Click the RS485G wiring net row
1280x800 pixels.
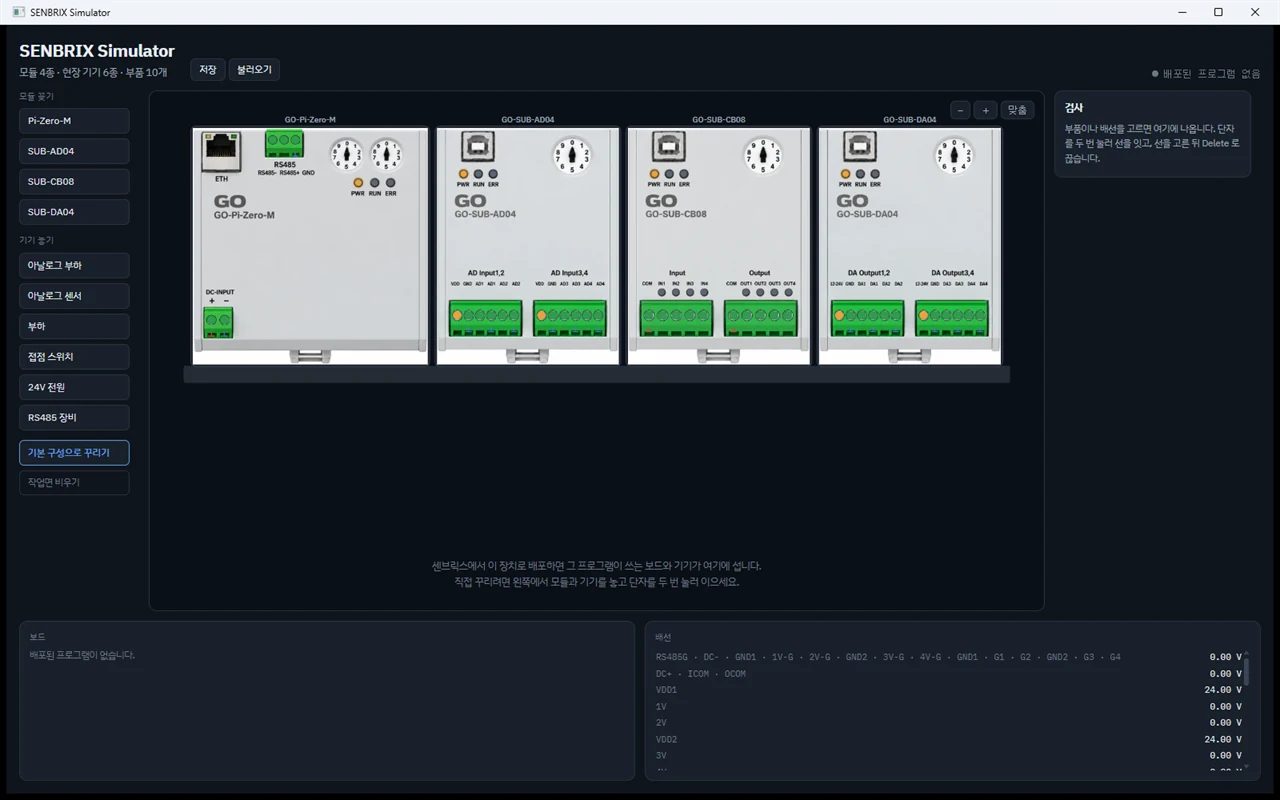pyautogui.click(x=948, y=657)
